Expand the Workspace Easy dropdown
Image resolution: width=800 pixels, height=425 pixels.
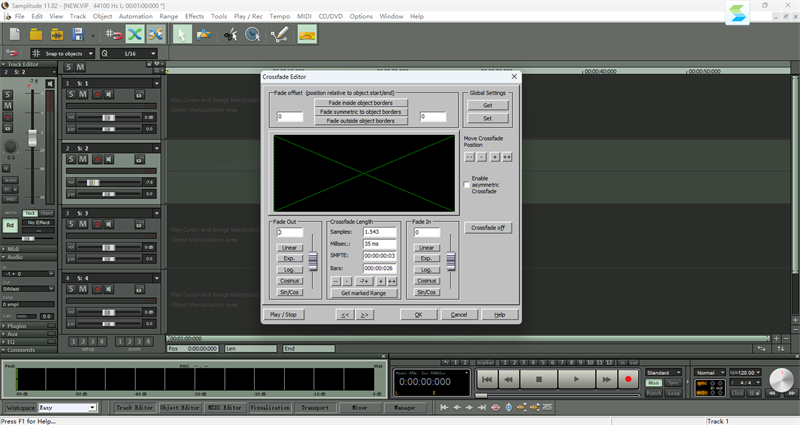click(92, 408)
